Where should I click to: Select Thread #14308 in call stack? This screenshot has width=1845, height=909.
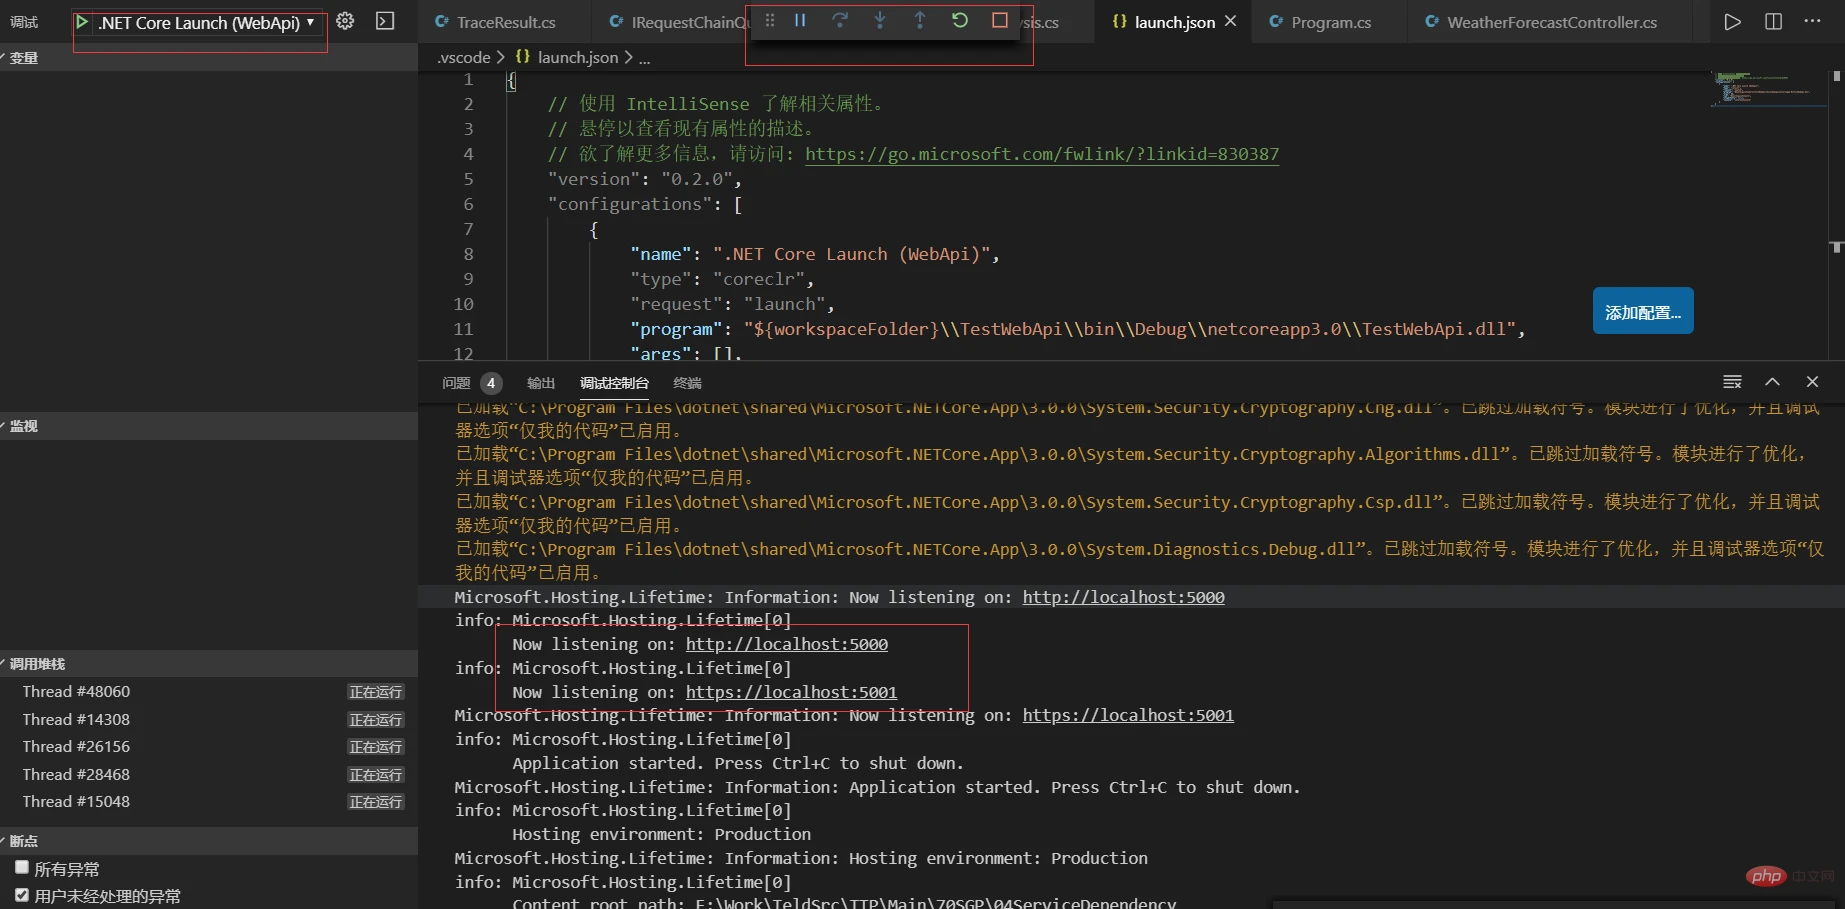pyautogui.click(x=209, y=719)
